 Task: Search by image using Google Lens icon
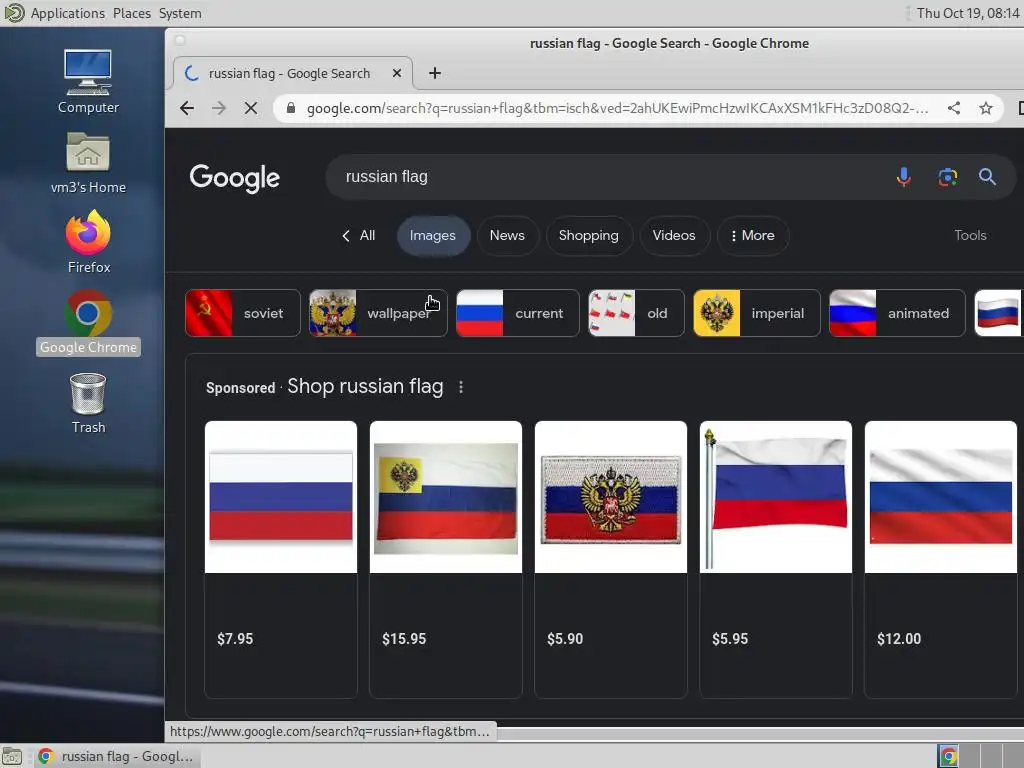tap(948, 177)
